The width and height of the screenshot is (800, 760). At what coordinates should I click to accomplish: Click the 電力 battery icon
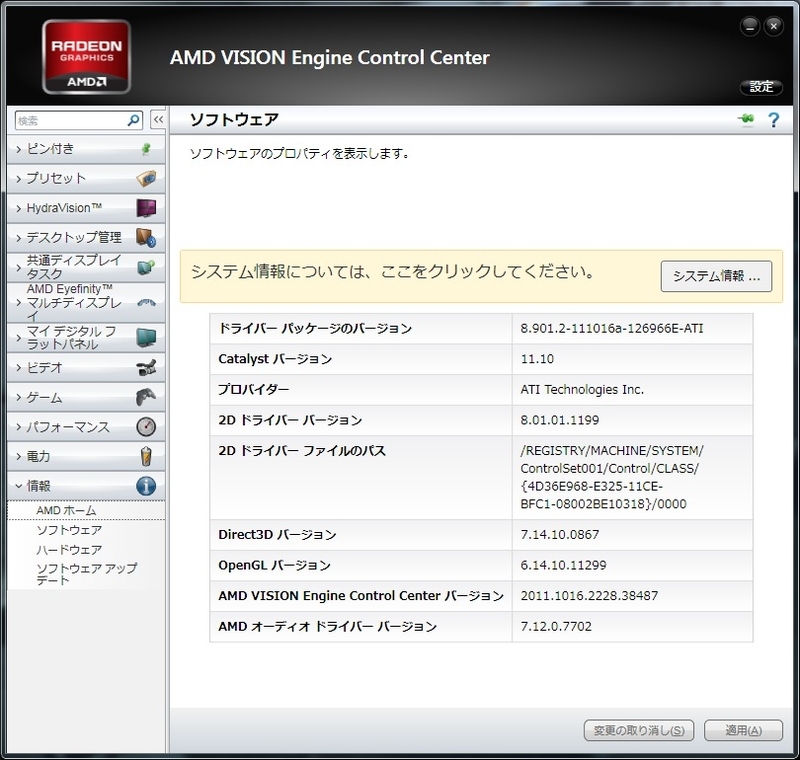coord(146,456)
